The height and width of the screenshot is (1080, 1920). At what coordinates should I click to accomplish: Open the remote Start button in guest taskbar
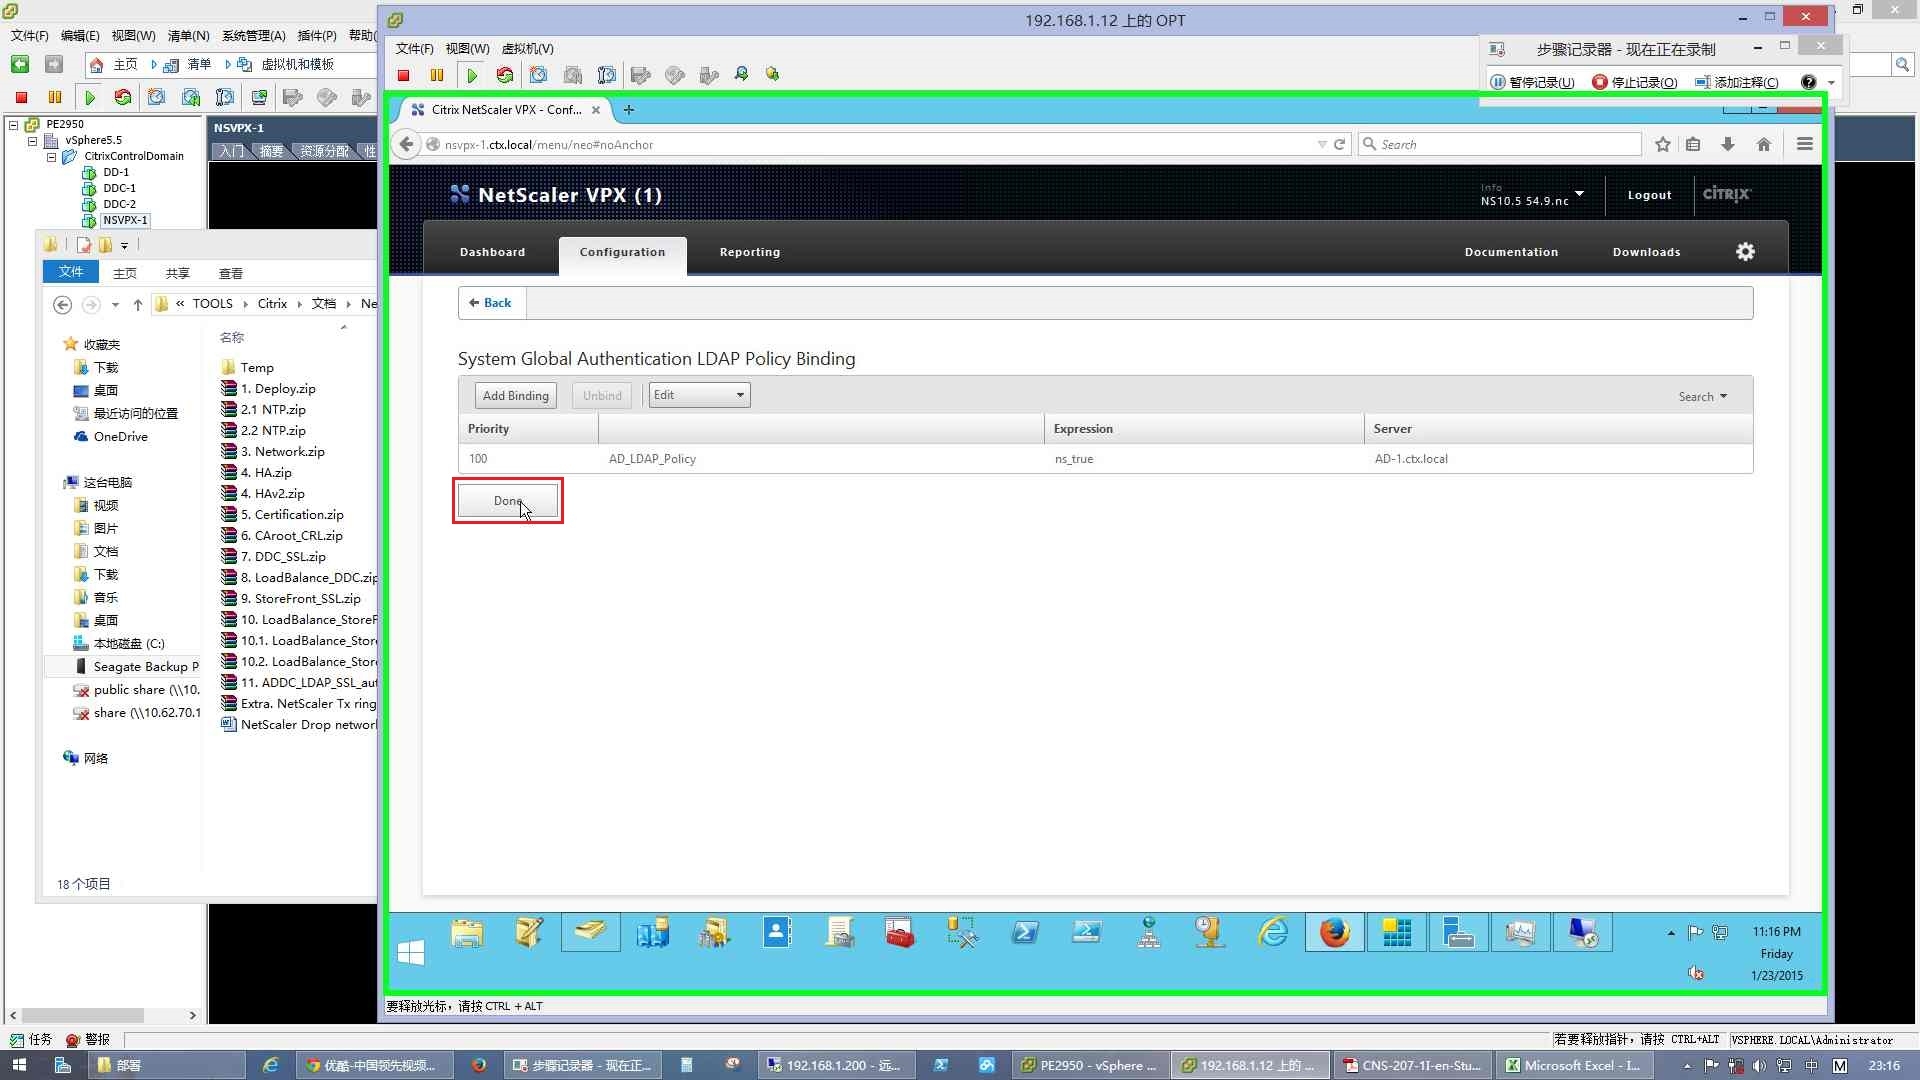coord(411,953)
